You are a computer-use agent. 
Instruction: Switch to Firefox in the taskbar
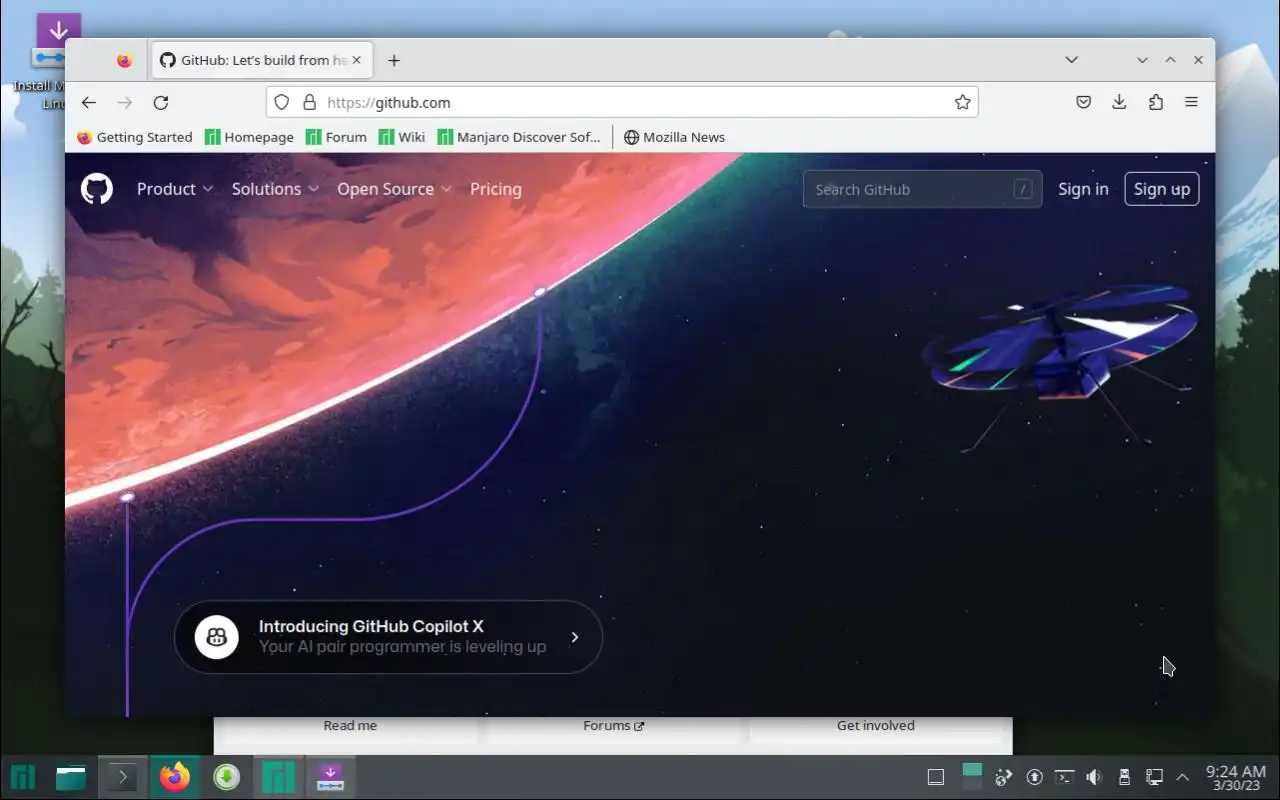pyautogui.click(x=174, y=777)
